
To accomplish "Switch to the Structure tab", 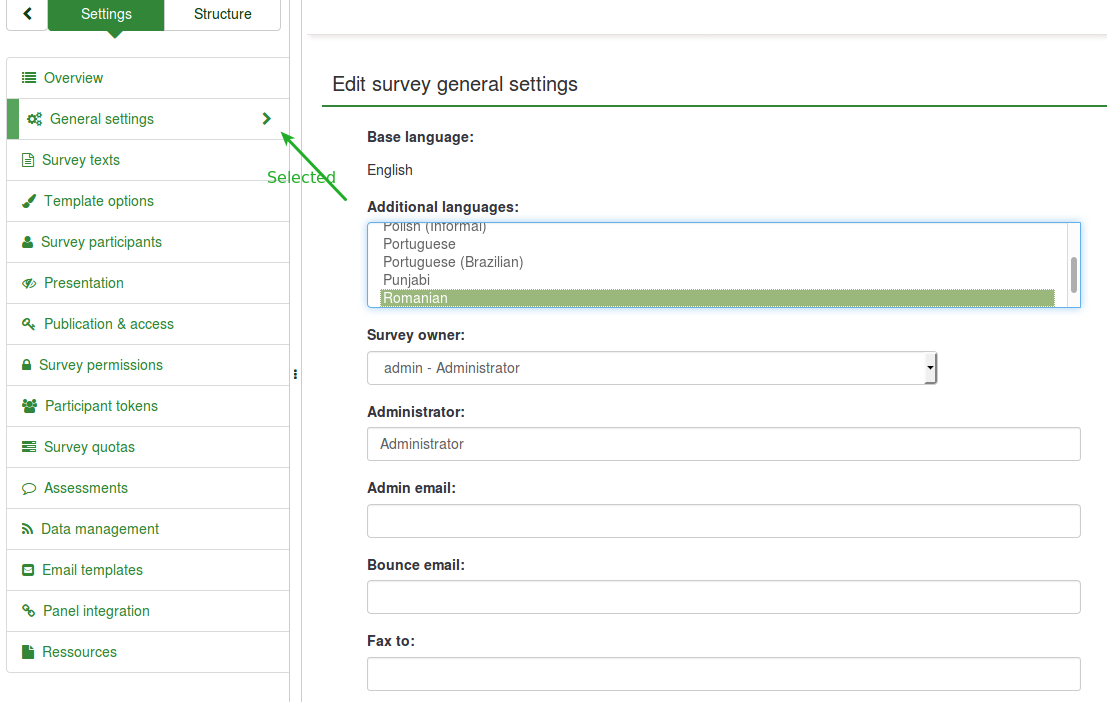I will [222, 14].
